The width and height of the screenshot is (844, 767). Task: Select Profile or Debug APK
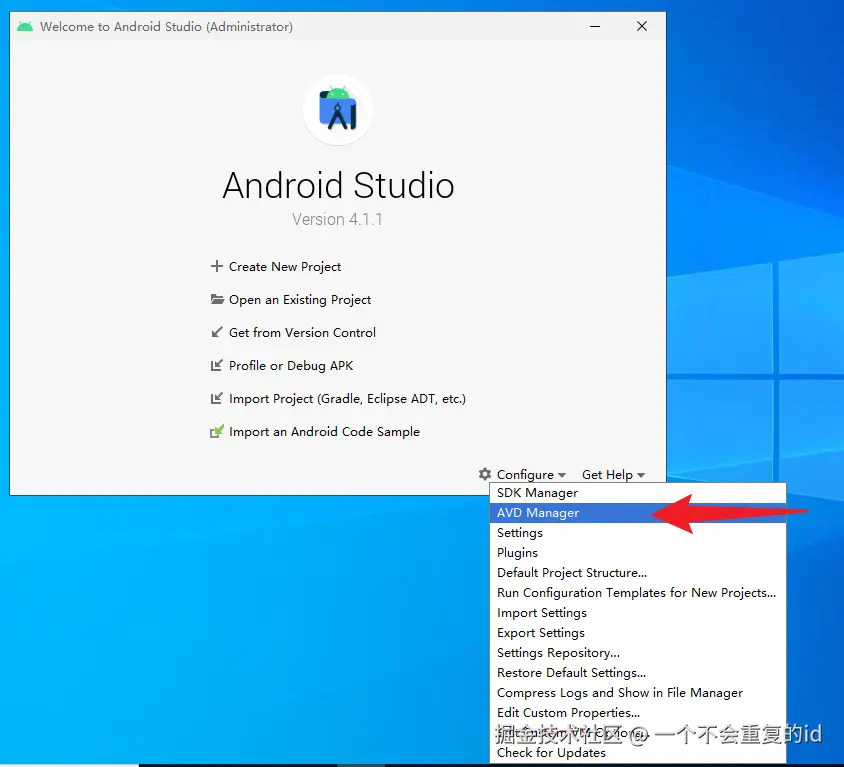(291, 365)
